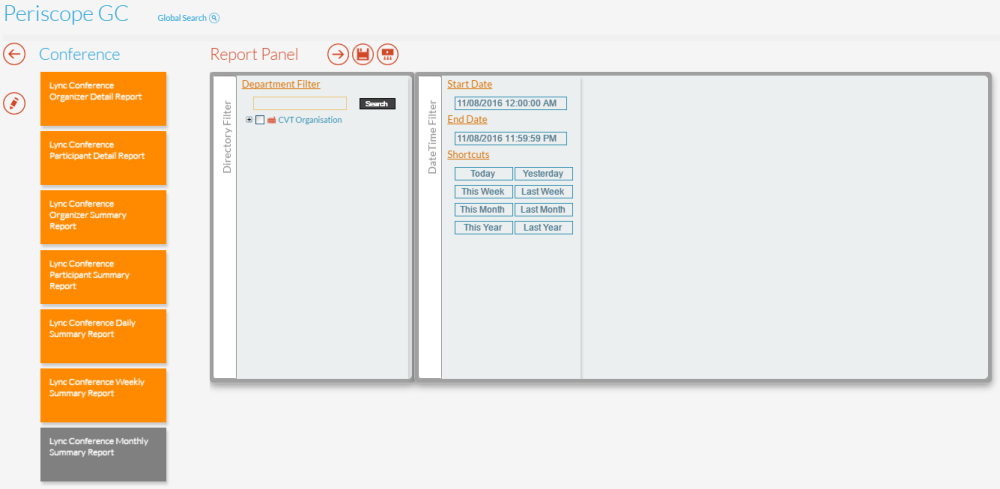Click the Today shortcut button
Image resolution: width=1000 pixels, height=489 pixels.
pyautogui.click(x=483, y=173)
